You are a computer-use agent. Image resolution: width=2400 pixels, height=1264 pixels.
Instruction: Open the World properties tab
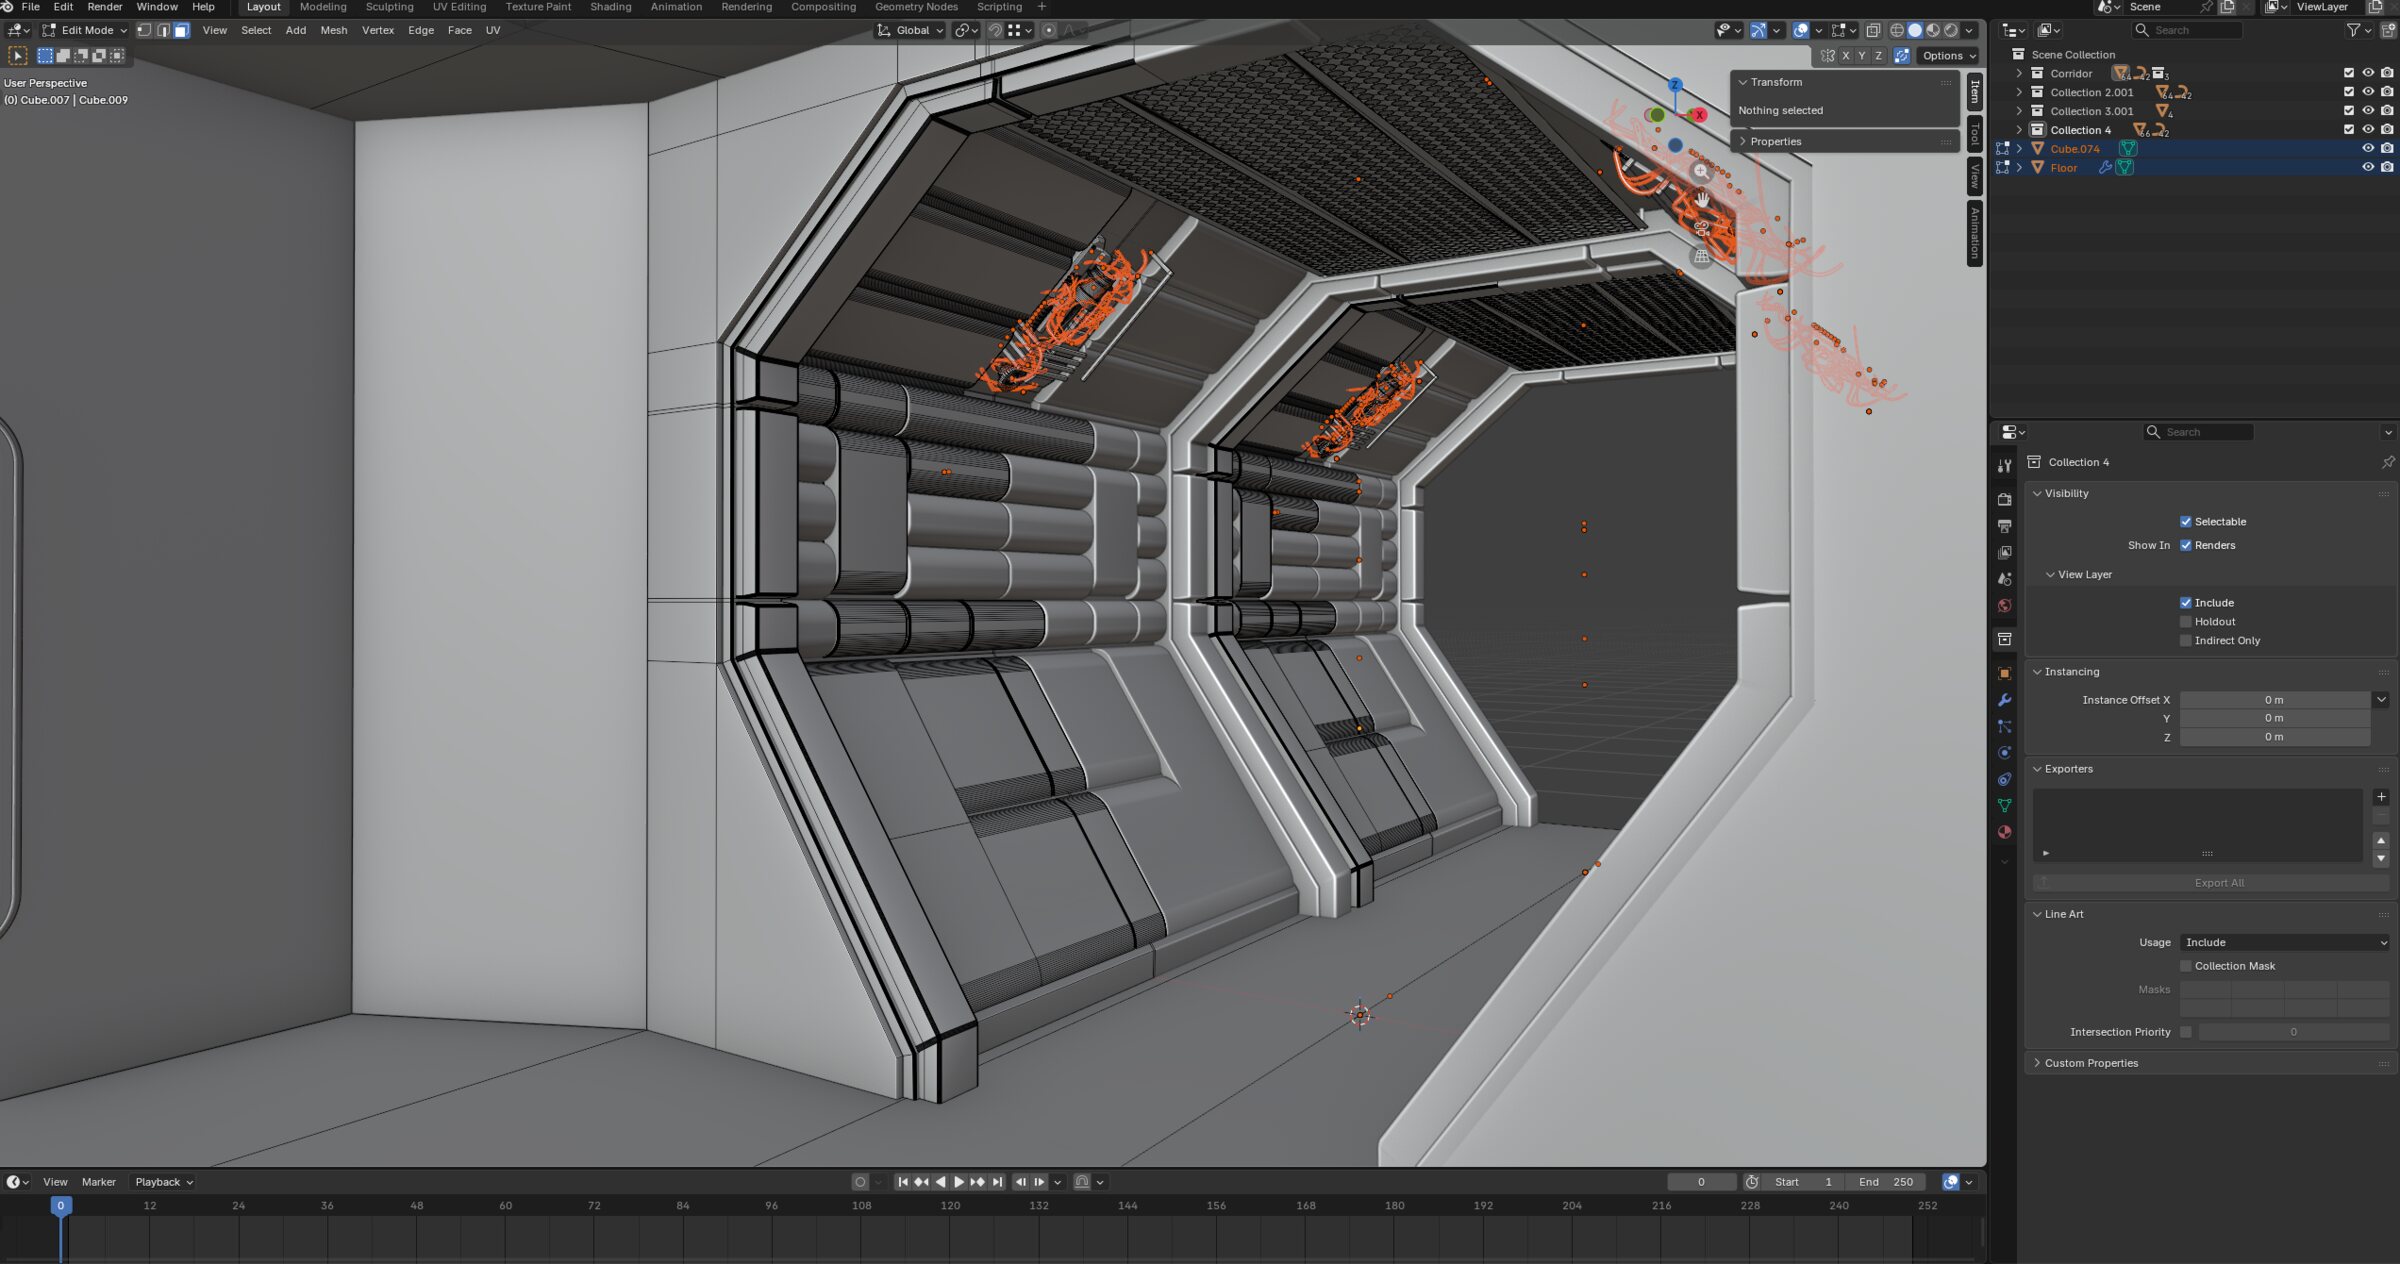click(x=2004, y=606)
